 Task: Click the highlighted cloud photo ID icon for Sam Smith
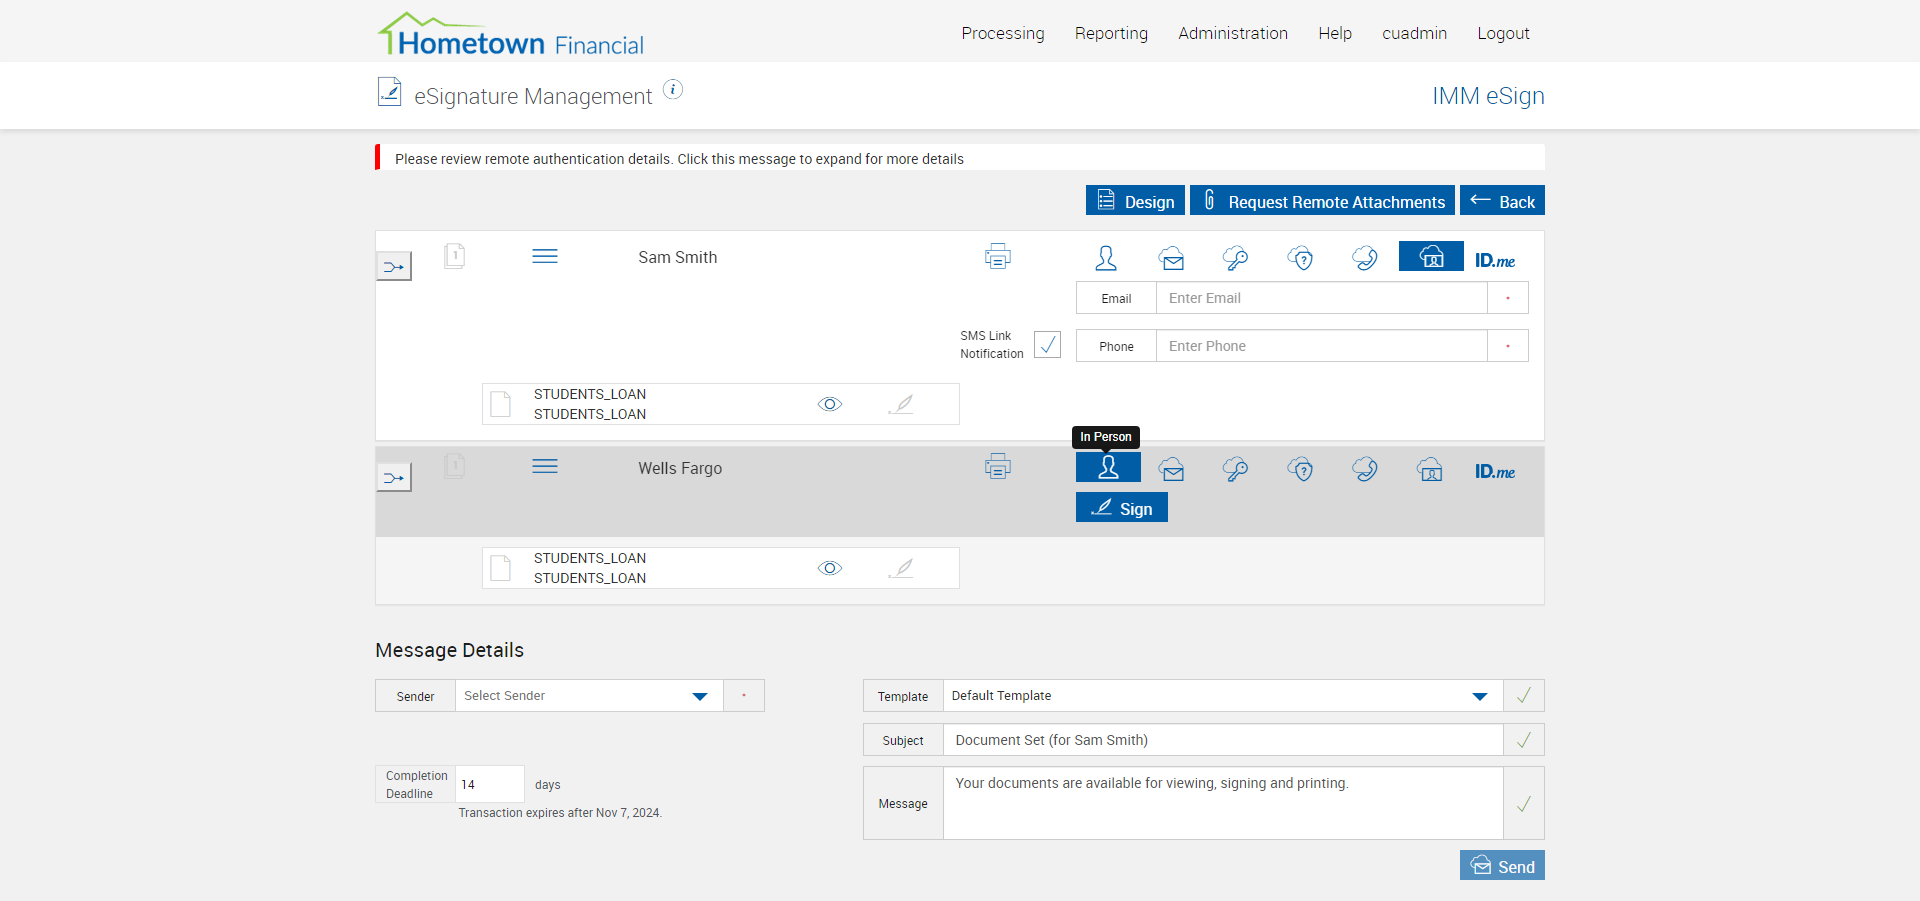click(x=1431, y=256)
